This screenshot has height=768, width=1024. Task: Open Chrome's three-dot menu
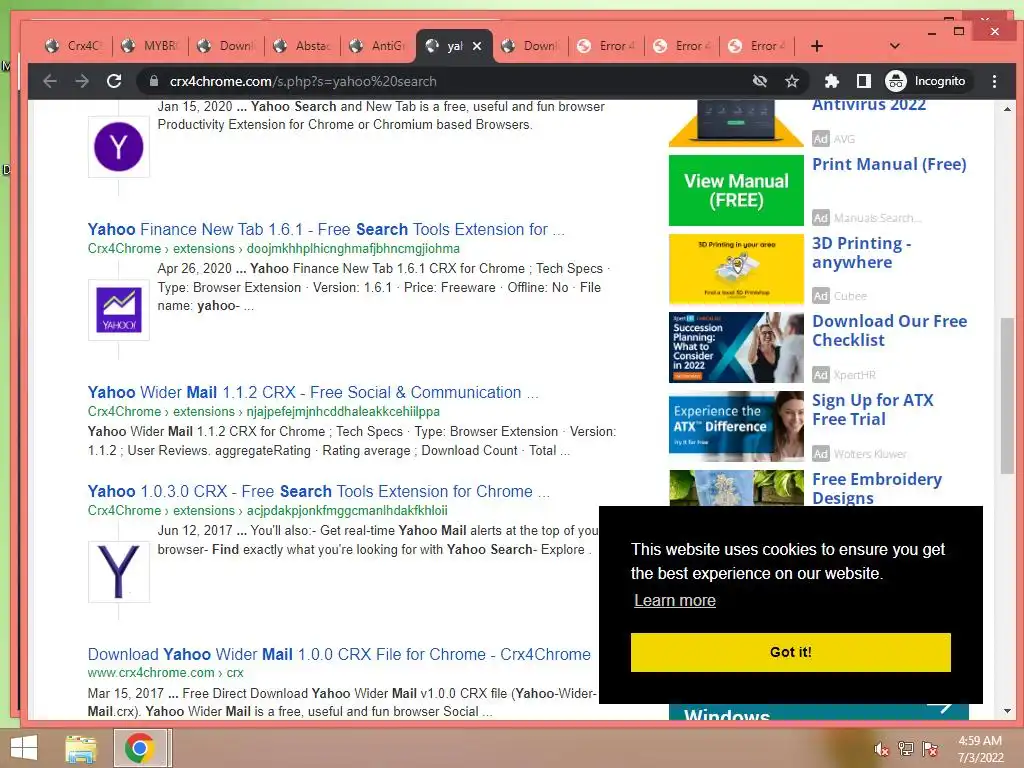point(994,81)
